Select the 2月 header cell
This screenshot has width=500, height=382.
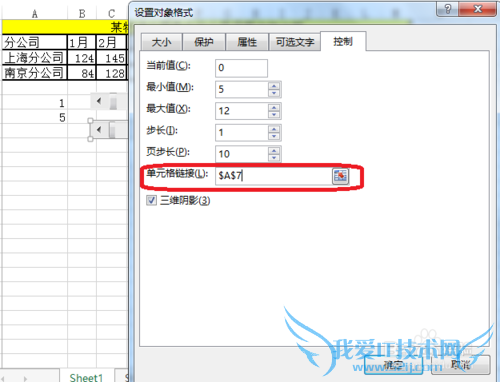coord(112,42)
